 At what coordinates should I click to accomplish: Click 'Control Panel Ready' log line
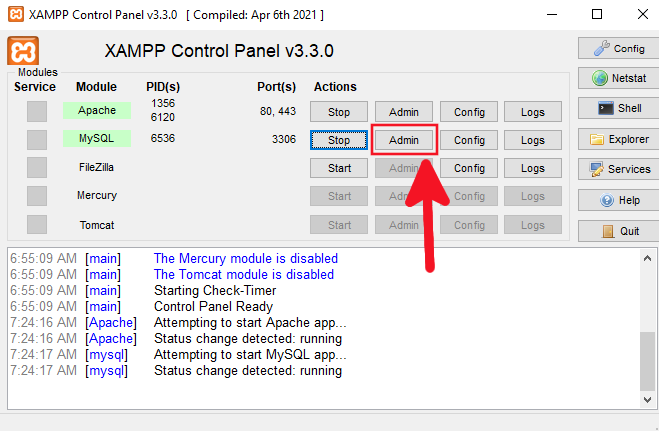tap(214, 306)
